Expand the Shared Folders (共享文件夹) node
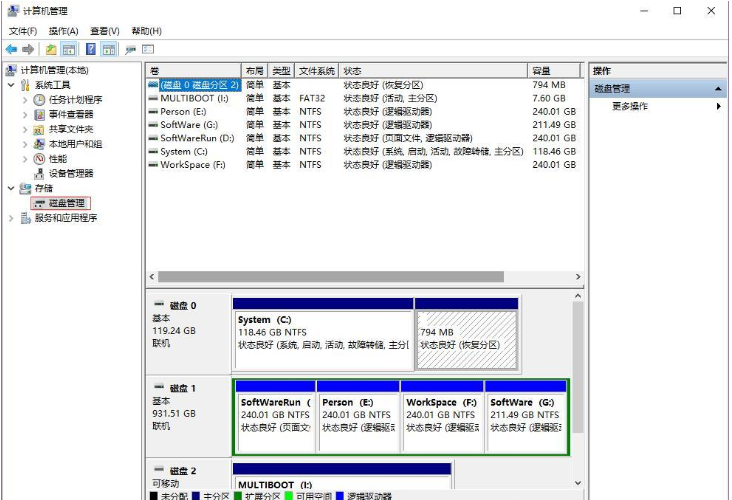 click(25, 130)
